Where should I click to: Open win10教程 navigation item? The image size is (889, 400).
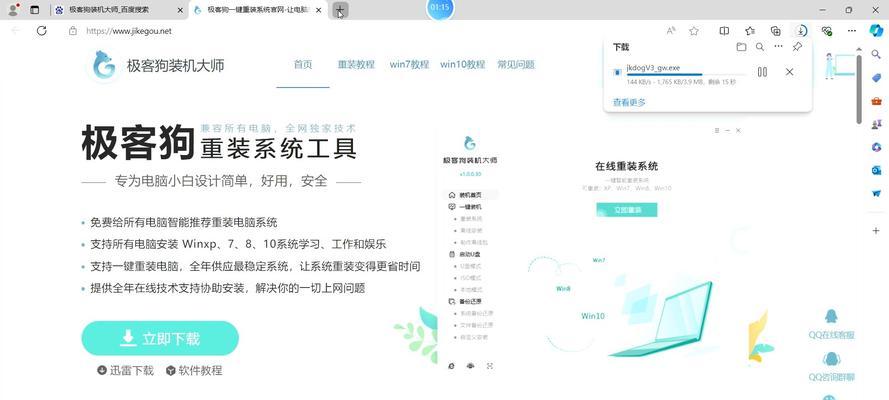tap(463, 65)
